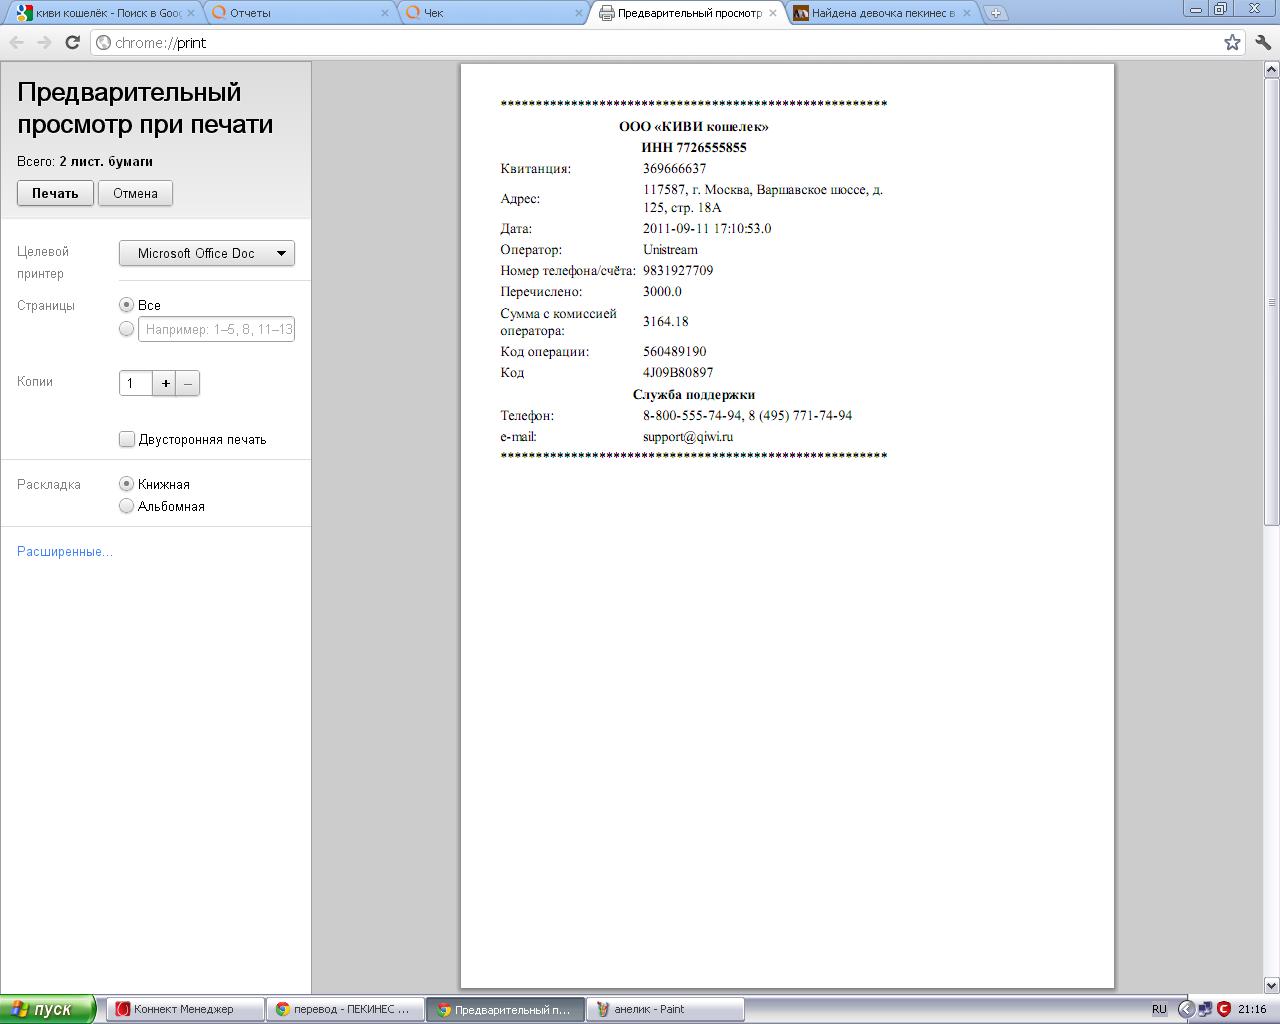Click code '4J09B80897'

click(678, 372)
